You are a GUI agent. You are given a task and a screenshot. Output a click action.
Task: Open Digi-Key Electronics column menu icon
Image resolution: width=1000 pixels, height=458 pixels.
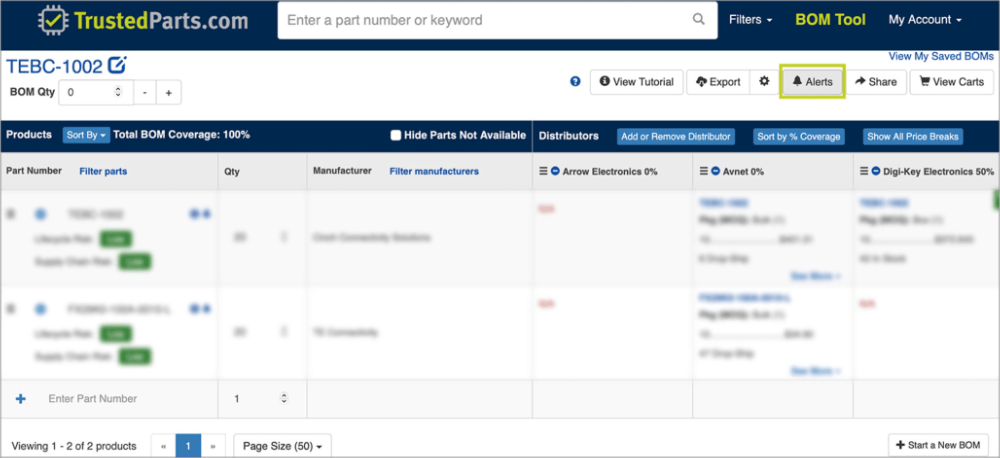864,172
